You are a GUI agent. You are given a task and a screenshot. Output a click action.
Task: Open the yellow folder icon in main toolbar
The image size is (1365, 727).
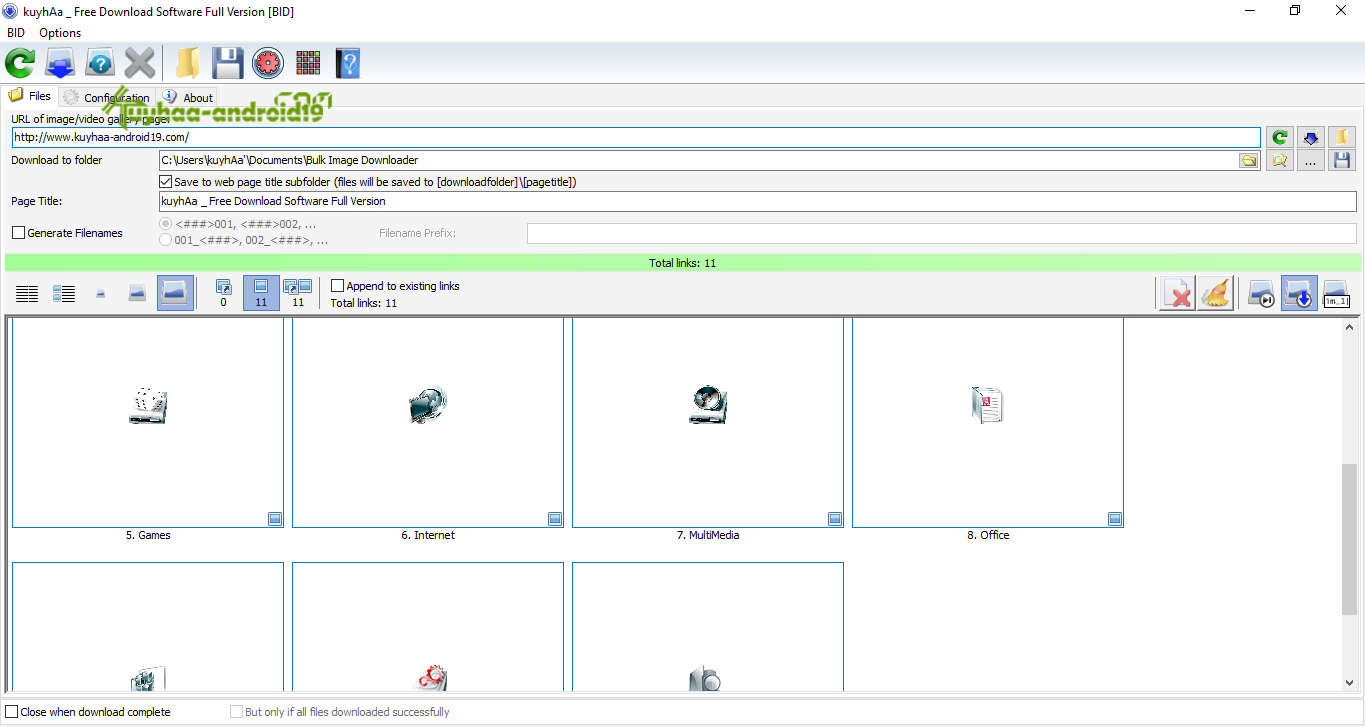(187, 64)
